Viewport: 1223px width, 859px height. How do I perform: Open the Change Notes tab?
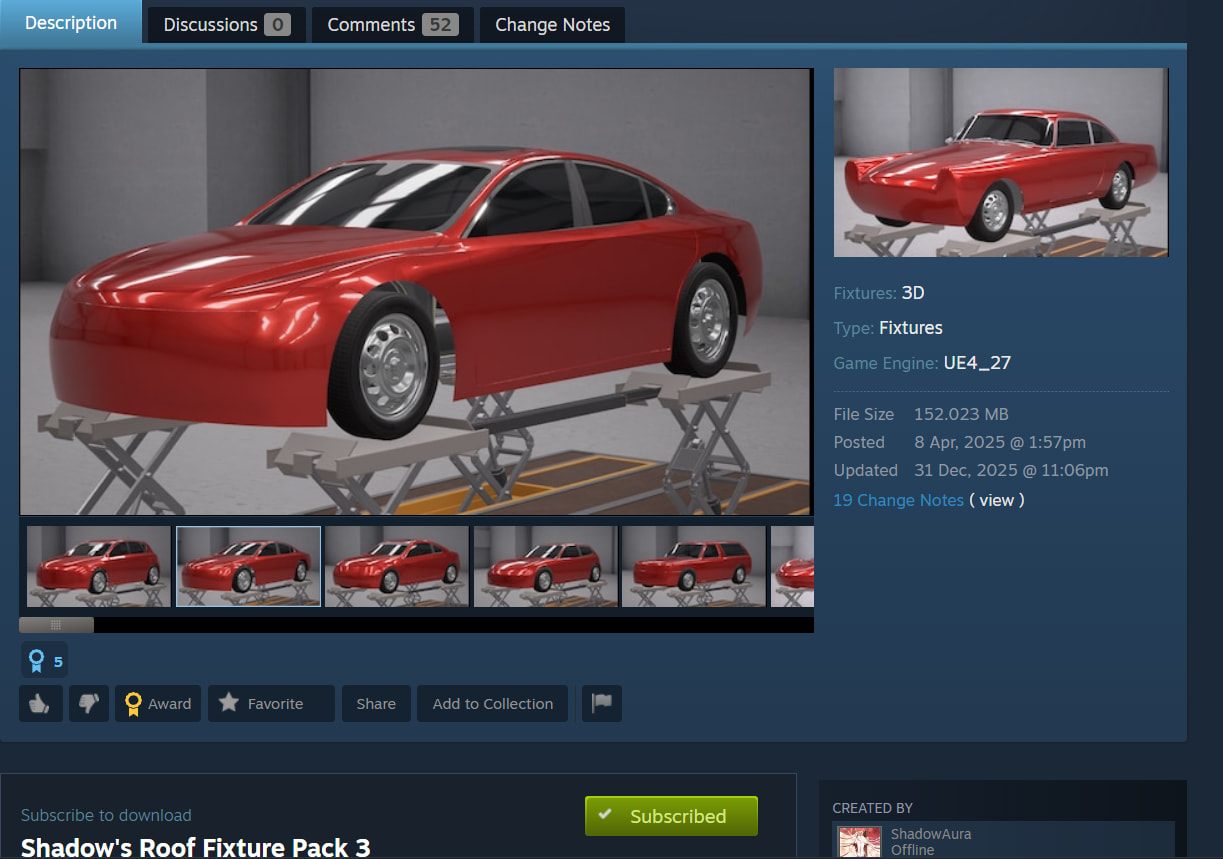[553, 25]
